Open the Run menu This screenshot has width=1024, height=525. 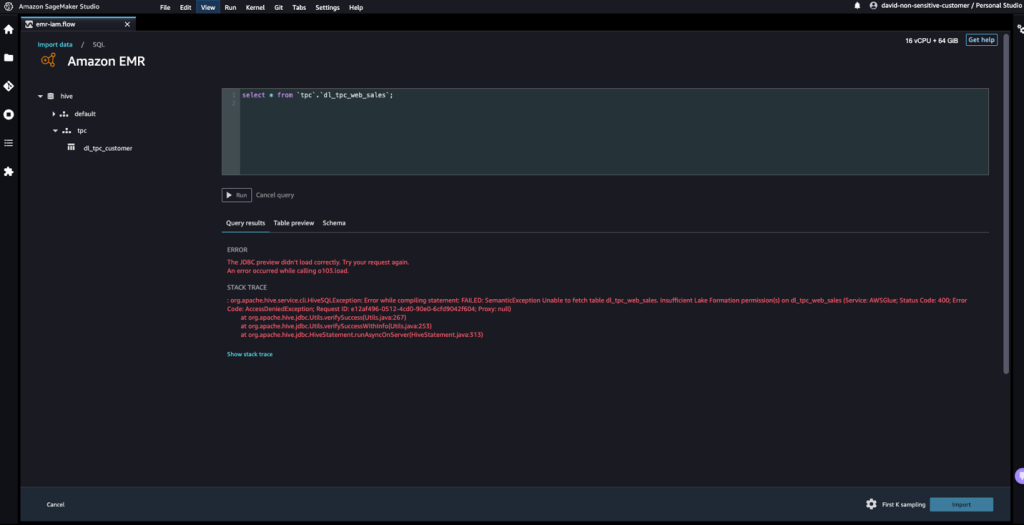click(230, 7)
